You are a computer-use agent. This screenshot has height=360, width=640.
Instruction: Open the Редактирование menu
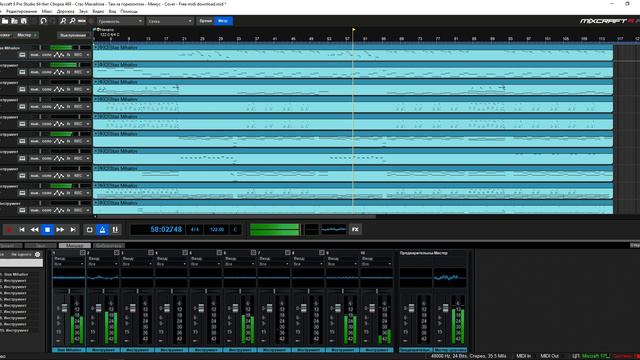21,11
